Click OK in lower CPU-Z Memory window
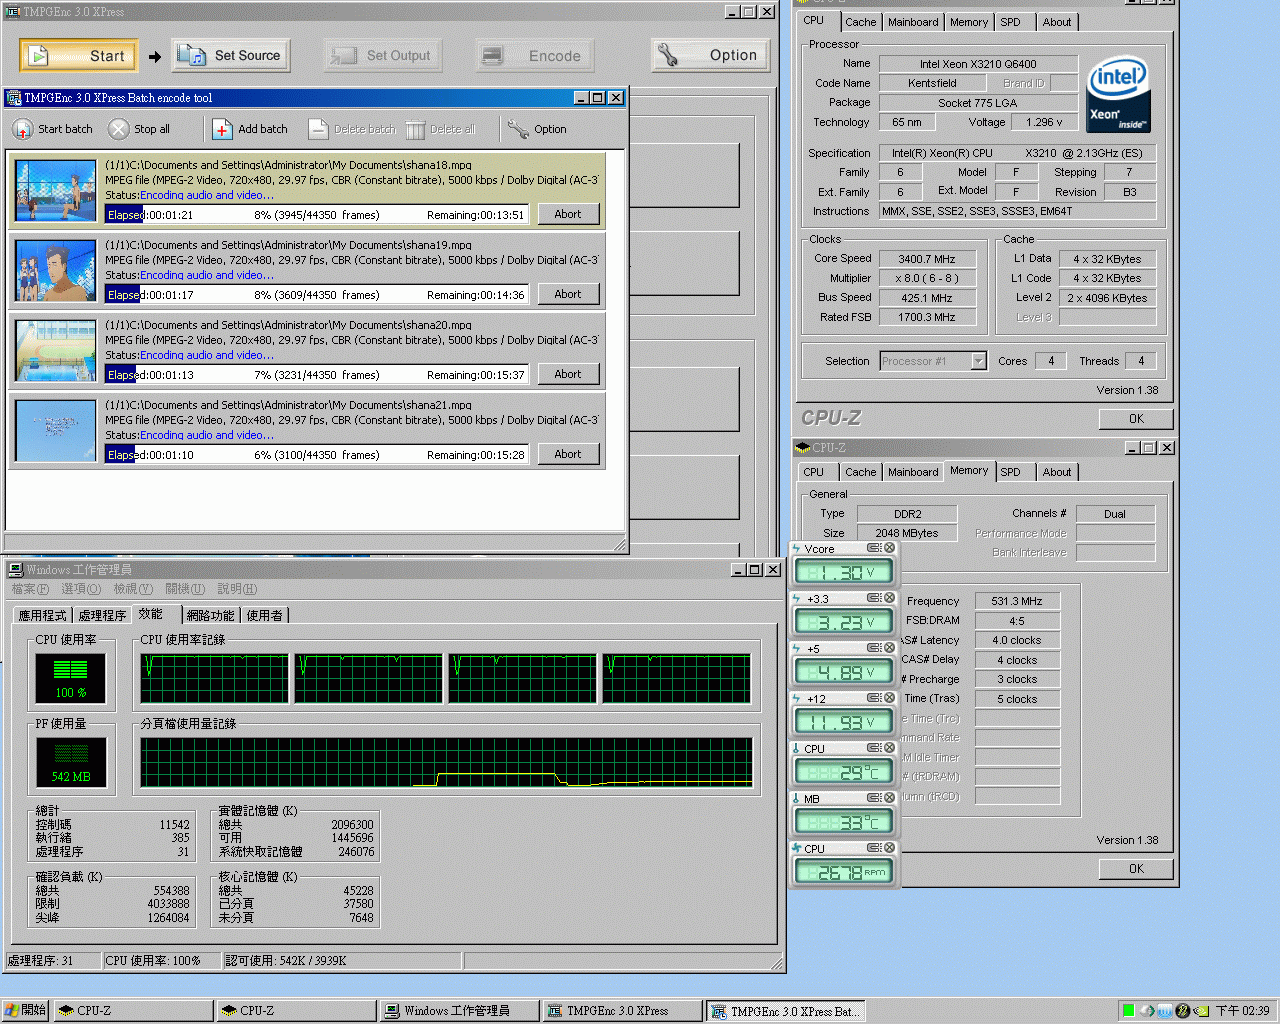 (x=1136, y=869)
